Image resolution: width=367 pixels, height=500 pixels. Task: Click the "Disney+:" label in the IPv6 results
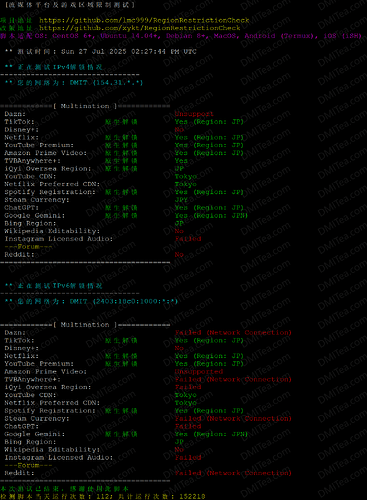(x=21, y=348)
